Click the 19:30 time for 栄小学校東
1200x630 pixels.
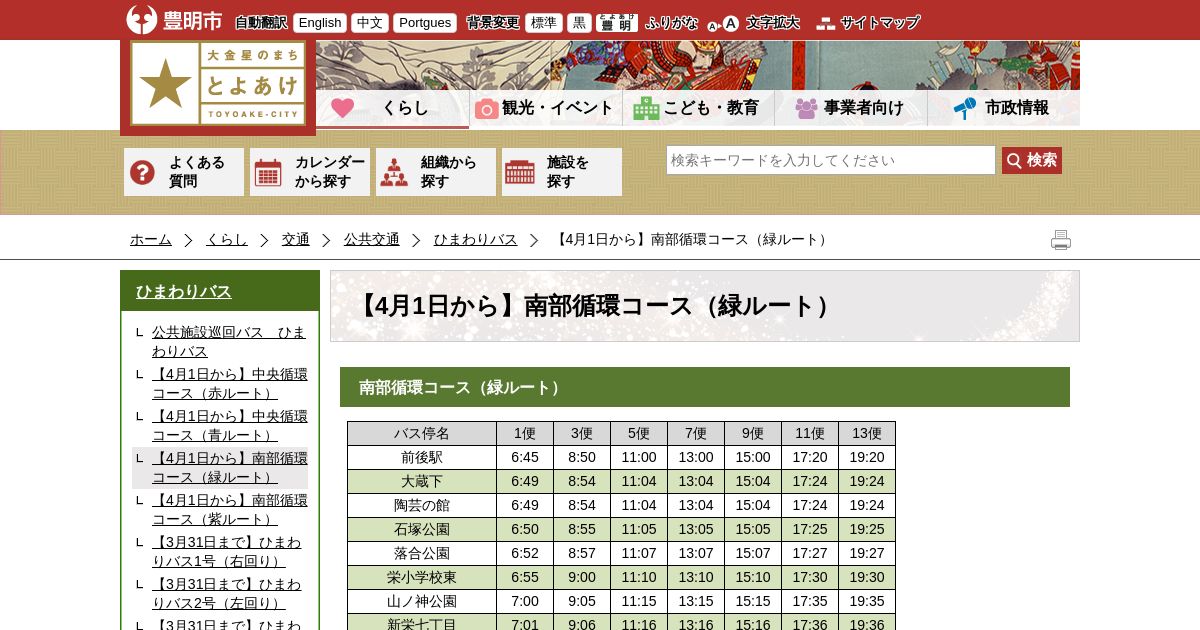(x=867, y=577)
